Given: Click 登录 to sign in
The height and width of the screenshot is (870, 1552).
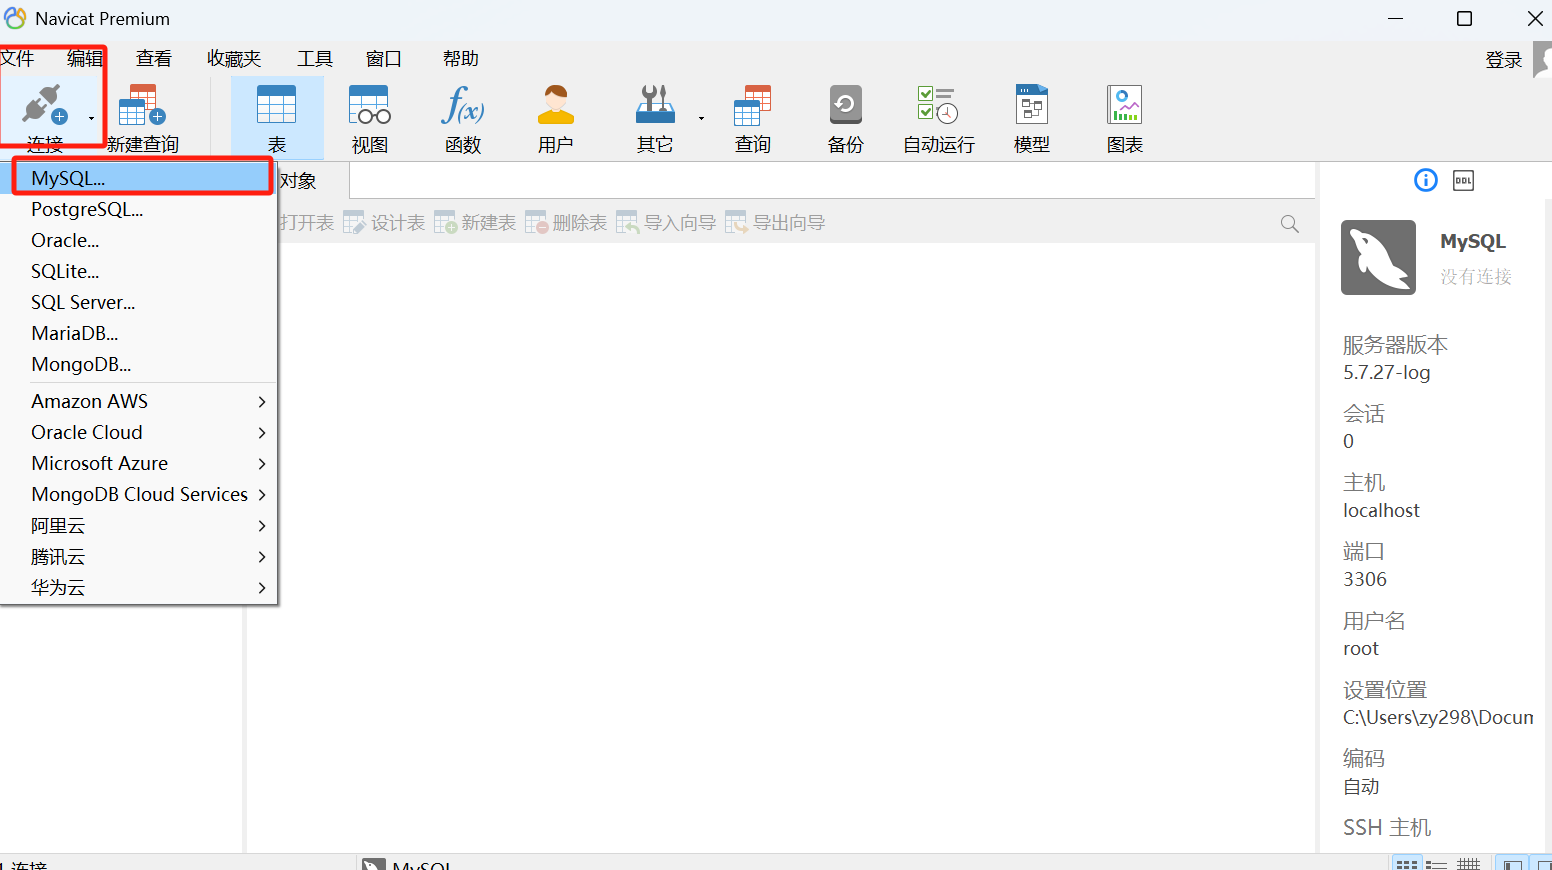Looking at the screenshot, I should (x=1503, y=60).
